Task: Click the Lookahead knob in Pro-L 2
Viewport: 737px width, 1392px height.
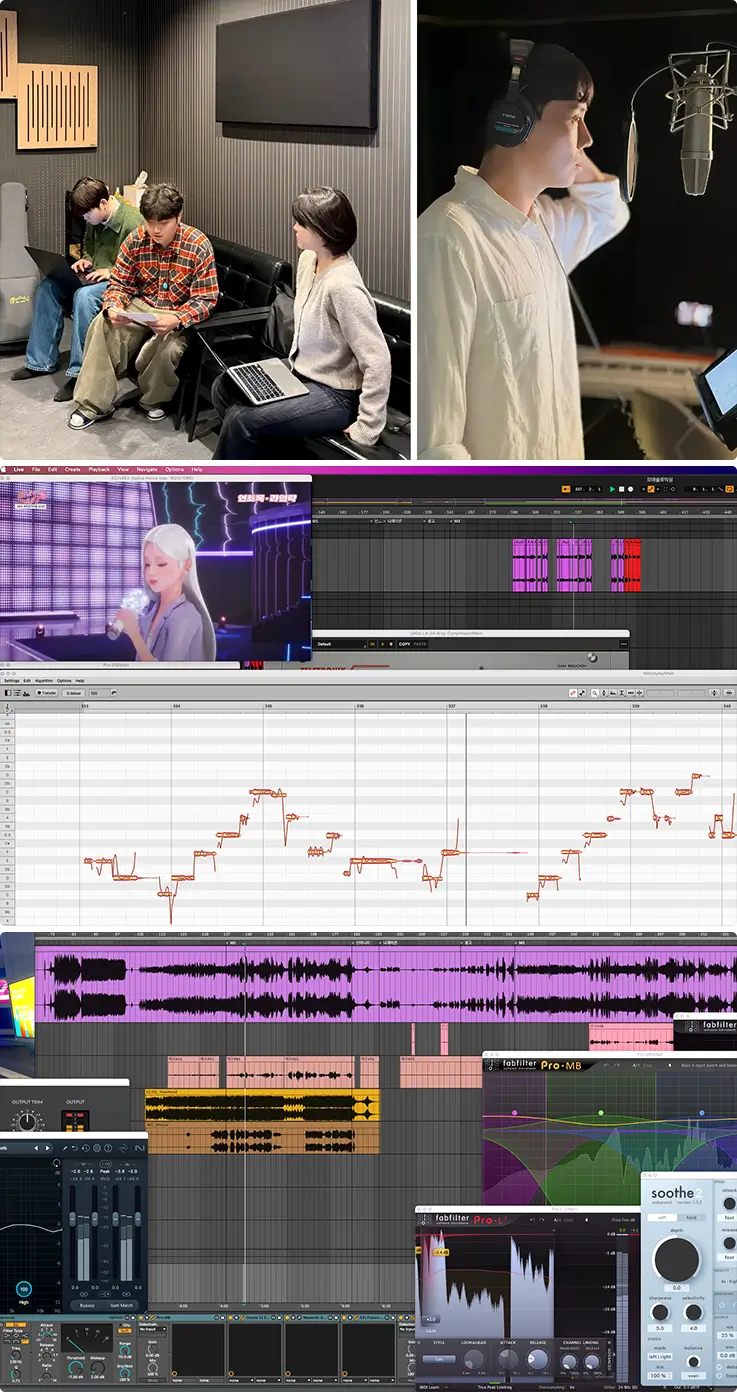Action: click(474, 1359)
